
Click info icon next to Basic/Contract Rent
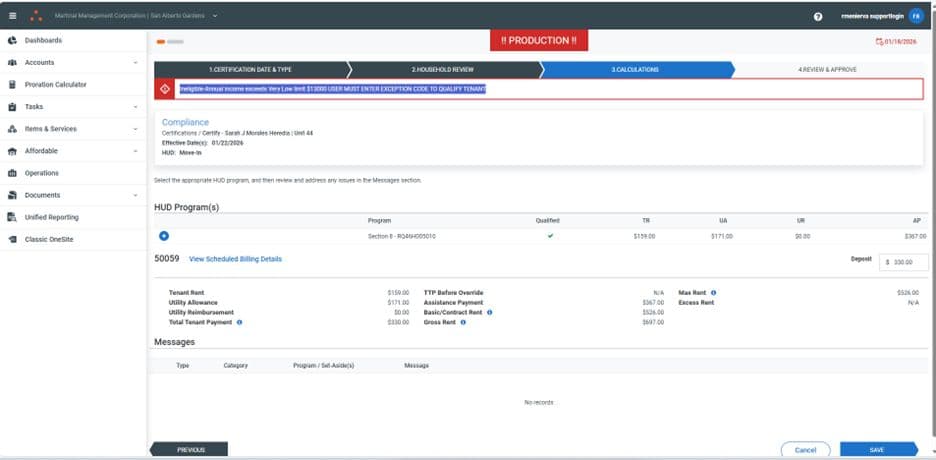[x=489, y=313]
